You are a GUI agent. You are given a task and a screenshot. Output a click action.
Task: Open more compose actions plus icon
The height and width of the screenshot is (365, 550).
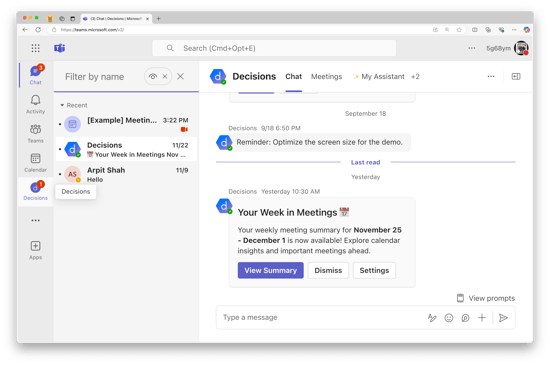[x=482, y=318]
